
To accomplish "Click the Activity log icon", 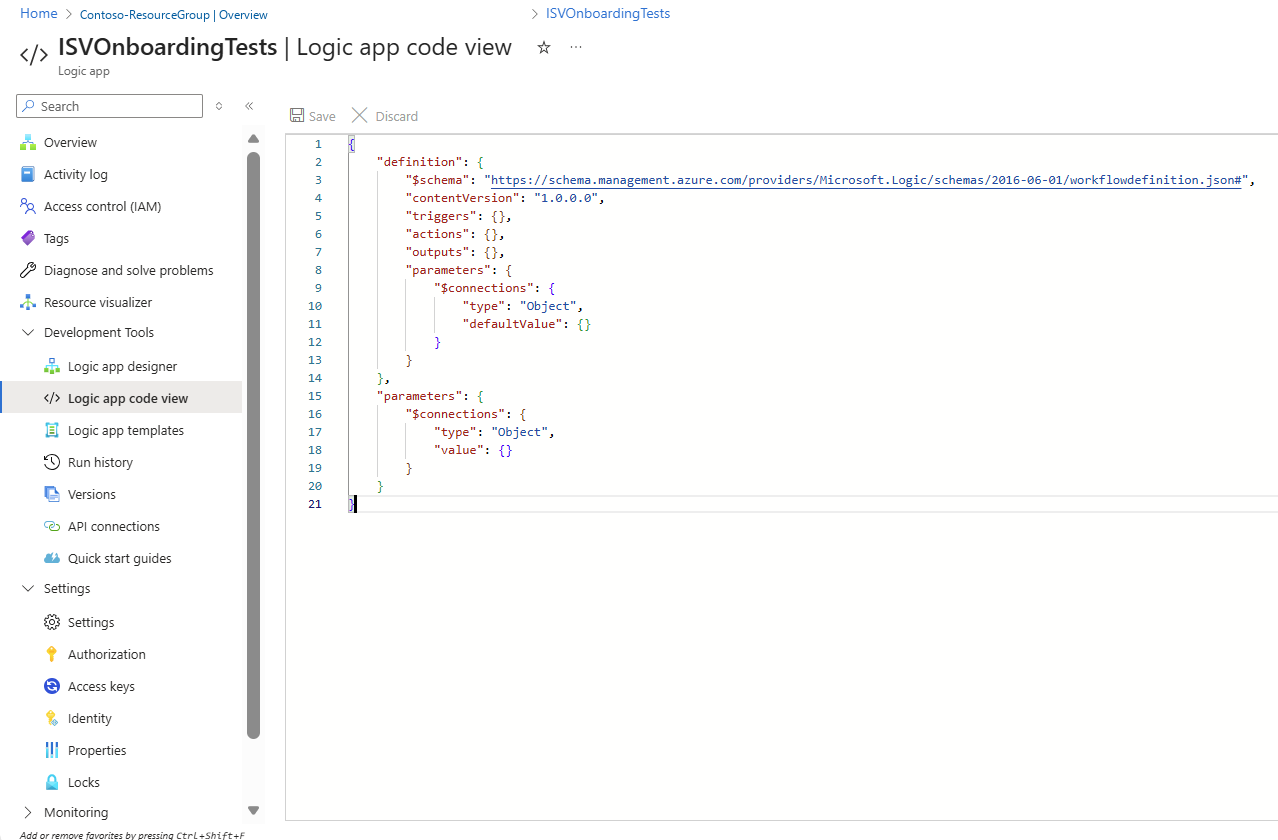I will (28, 174).
